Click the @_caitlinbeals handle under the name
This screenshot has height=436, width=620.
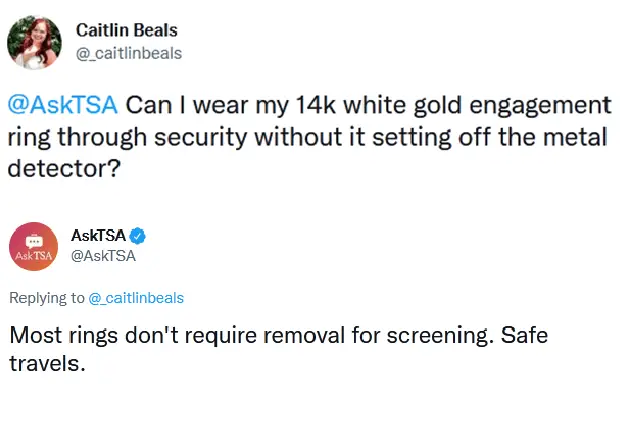coord(129,53)
